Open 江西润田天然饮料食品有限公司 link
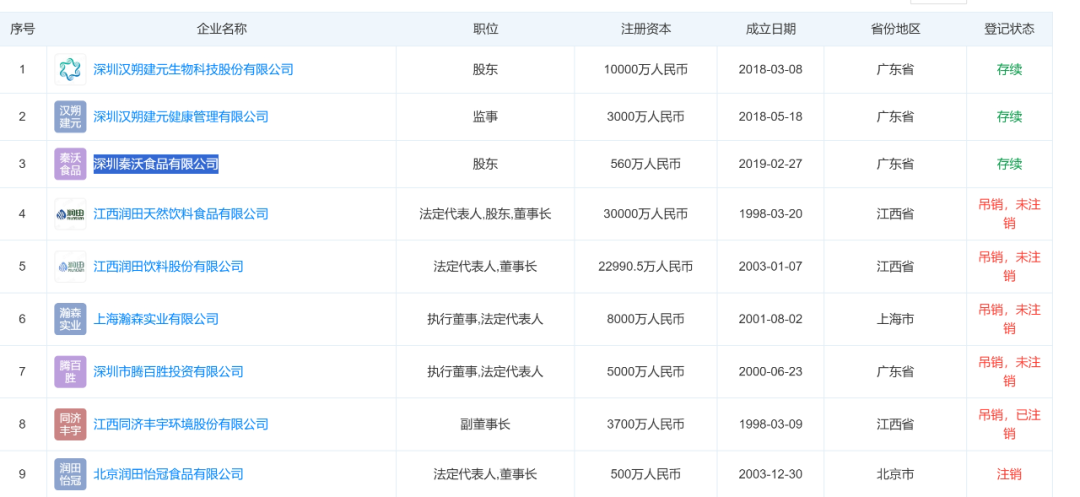Screen dimensions: 1080x497 pyautogui.click(x=181, y=214)
